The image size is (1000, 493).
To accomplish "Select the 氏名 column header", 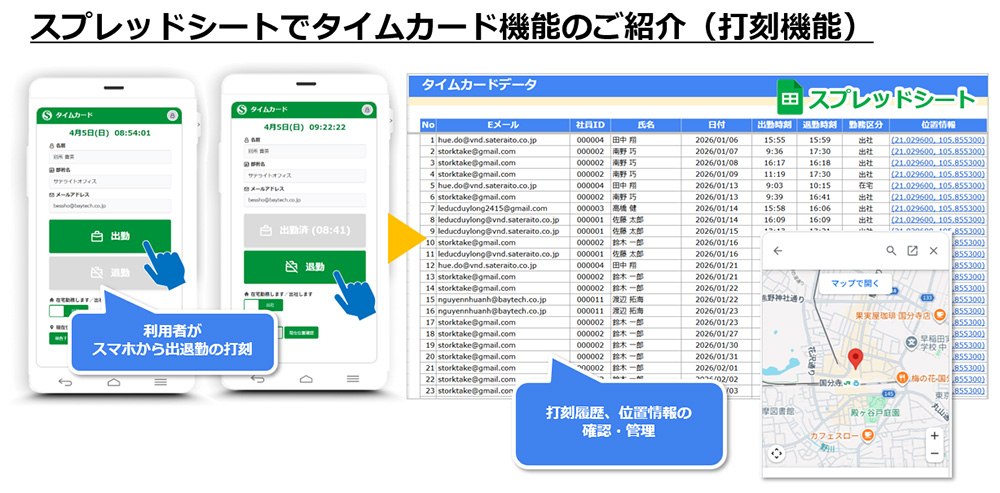I will (645, 125).
